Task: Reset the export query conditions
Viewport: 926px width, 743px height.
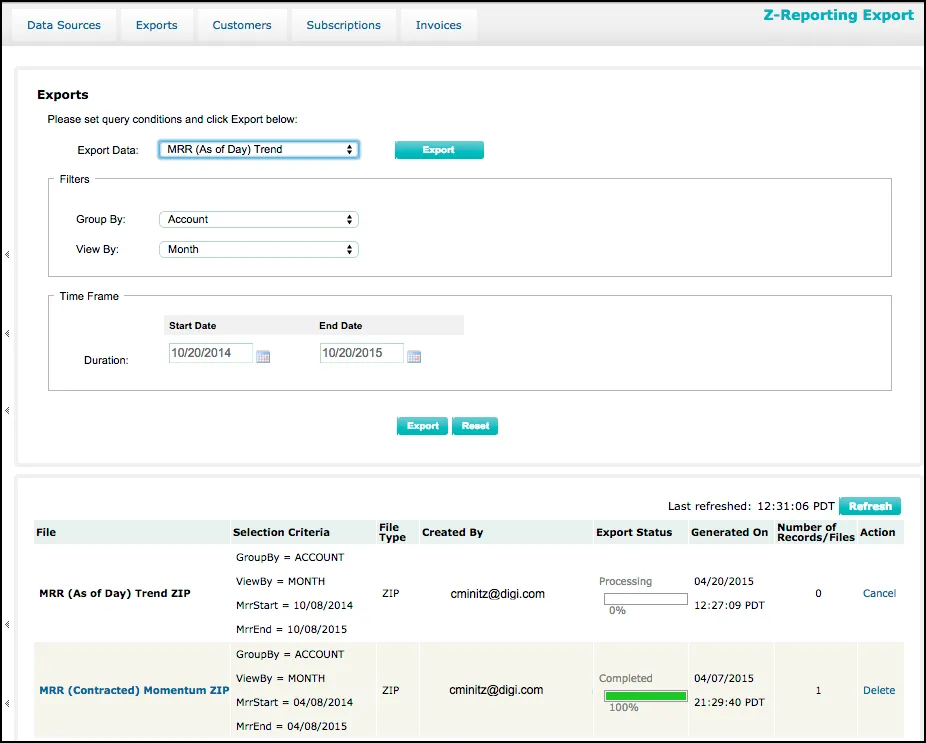Action: pyautogui.click(x=475, y=426)
